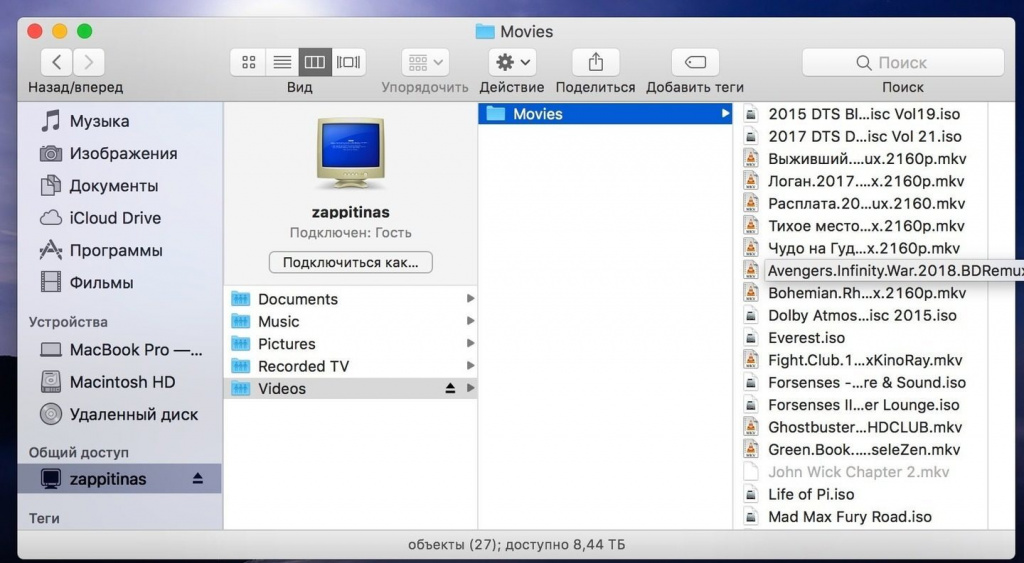
Task: Expand the Documents folder arrow
Action: pyautogui.click(x=470, y=298)
